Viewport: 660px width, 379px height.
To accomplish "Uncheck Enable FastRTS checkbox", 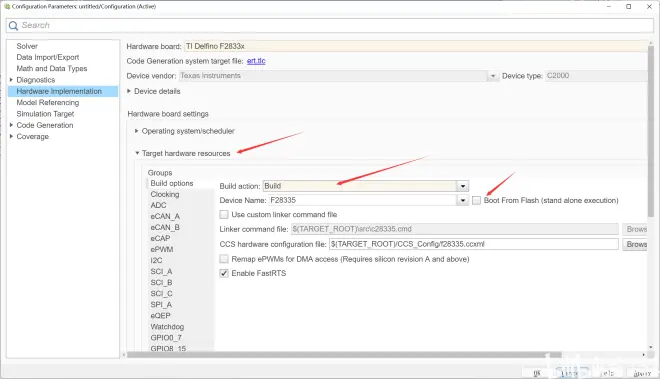I will [x=224, y=273].
